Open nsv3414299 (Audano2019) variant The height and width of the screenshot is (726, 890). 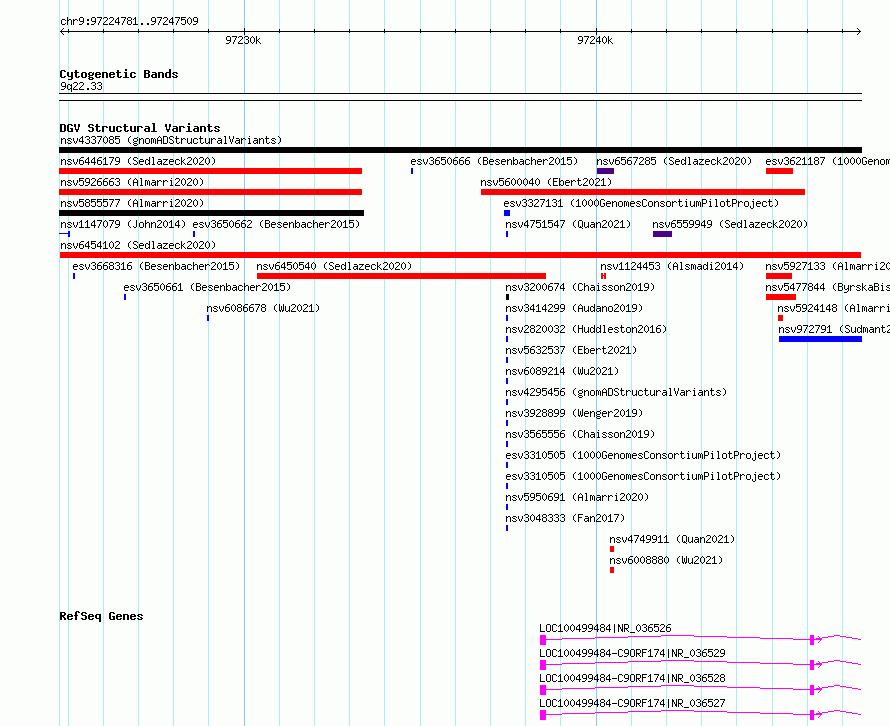(574, 308)
